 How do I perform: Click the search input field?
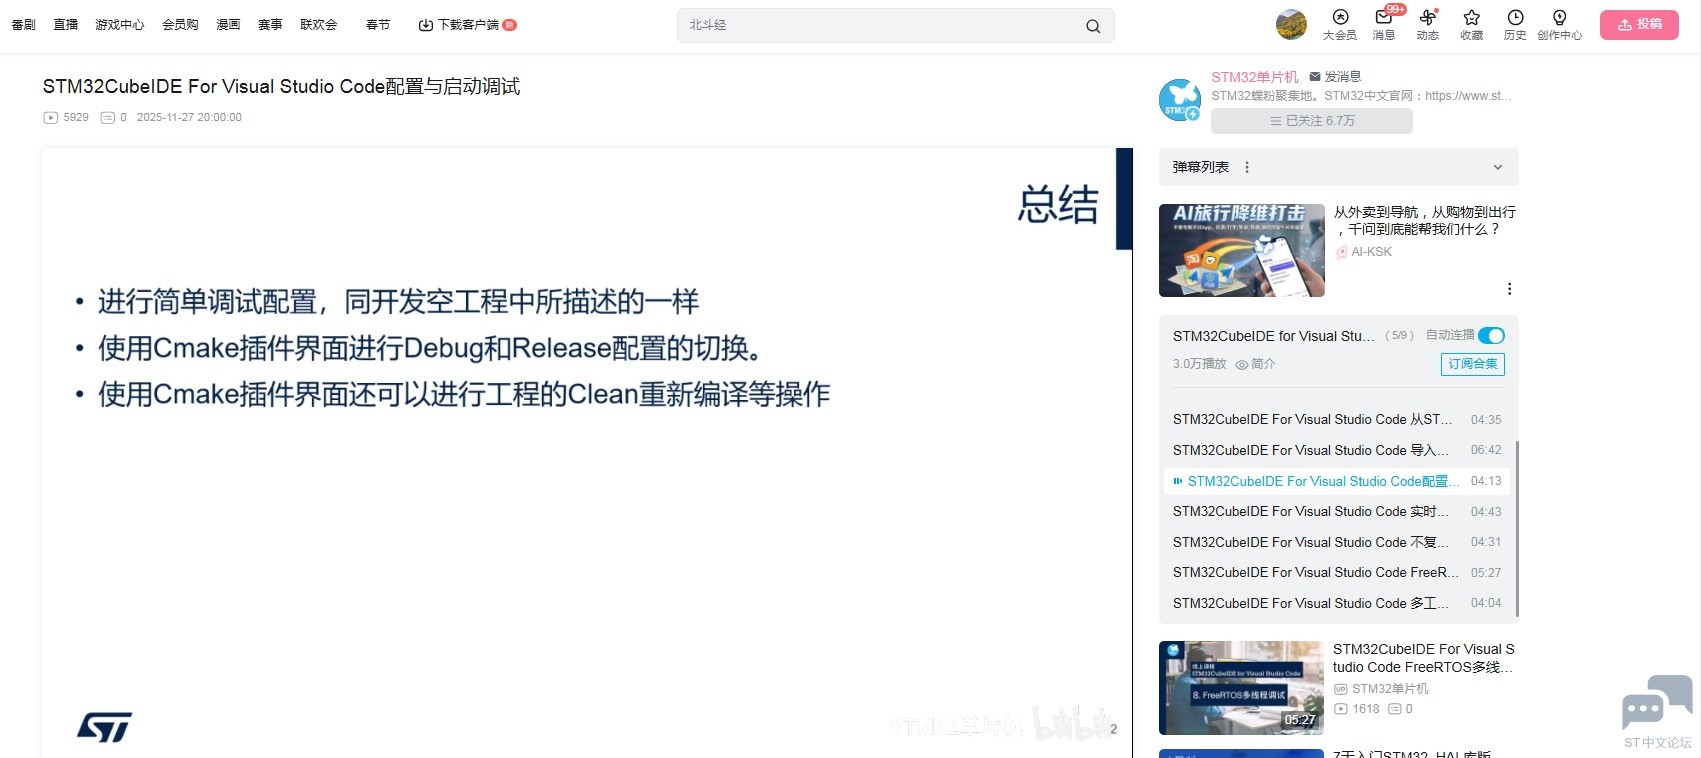click(x=880, y=26)
